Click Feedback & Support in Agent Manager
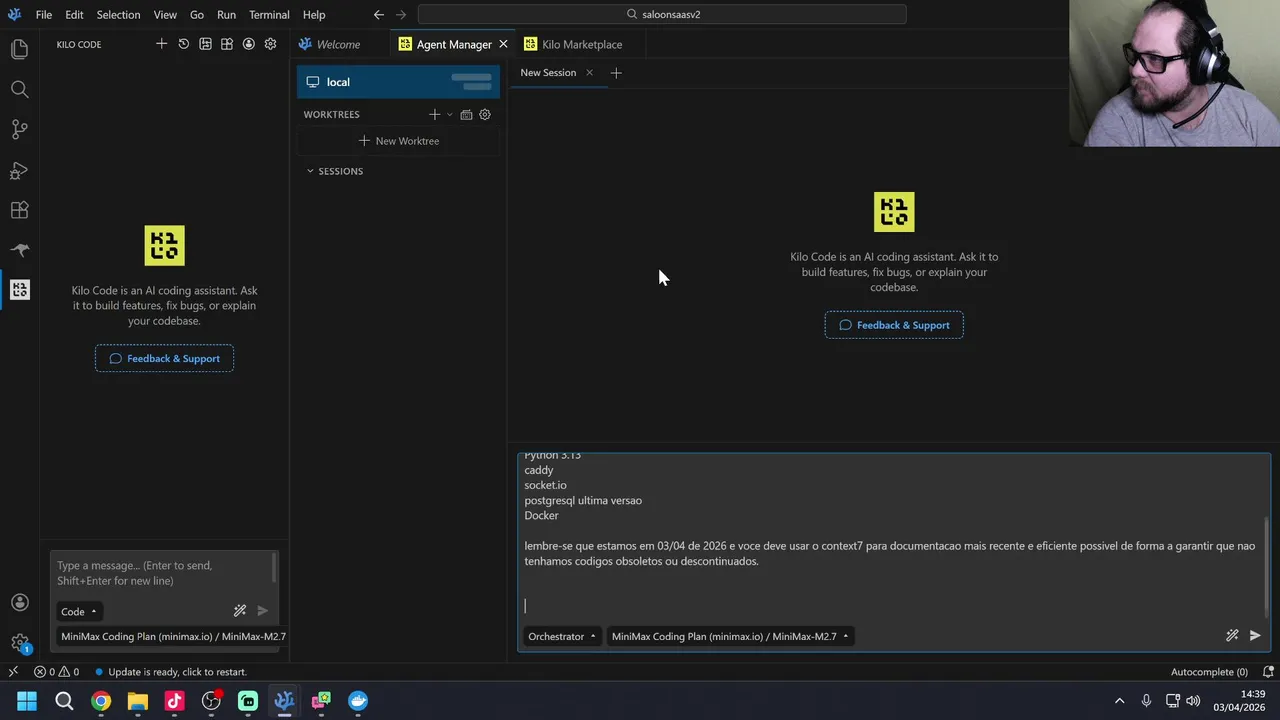1280x720 pixels. pyautogui.click(x=894, y=325)
